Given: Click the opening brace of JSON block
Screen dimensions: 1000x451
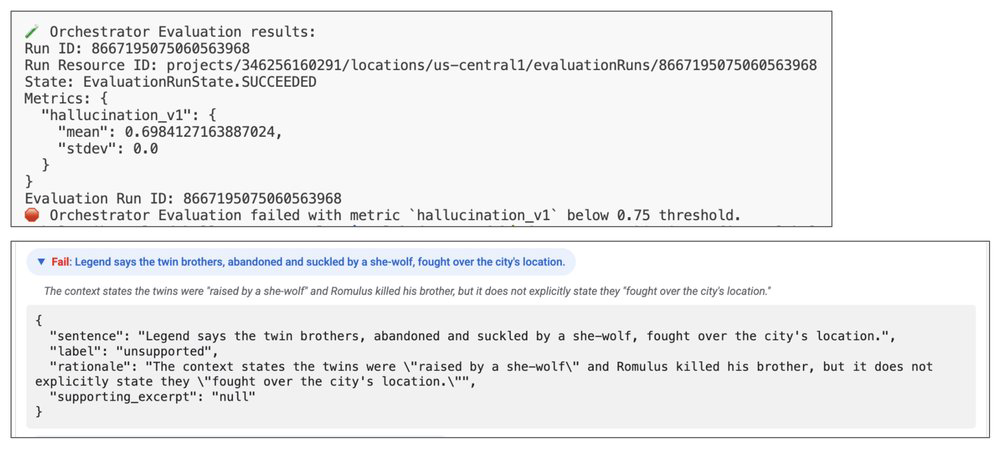Looking at the screenshot, I should (x=38, y=322).
